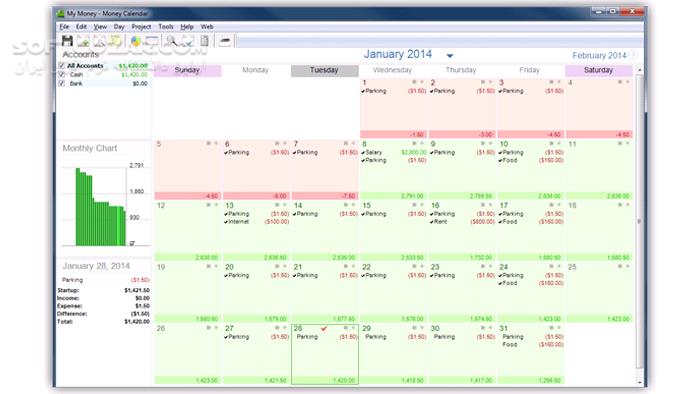
Task: Click the blue checkmark toolbar icon
Action: click(188, 41)
